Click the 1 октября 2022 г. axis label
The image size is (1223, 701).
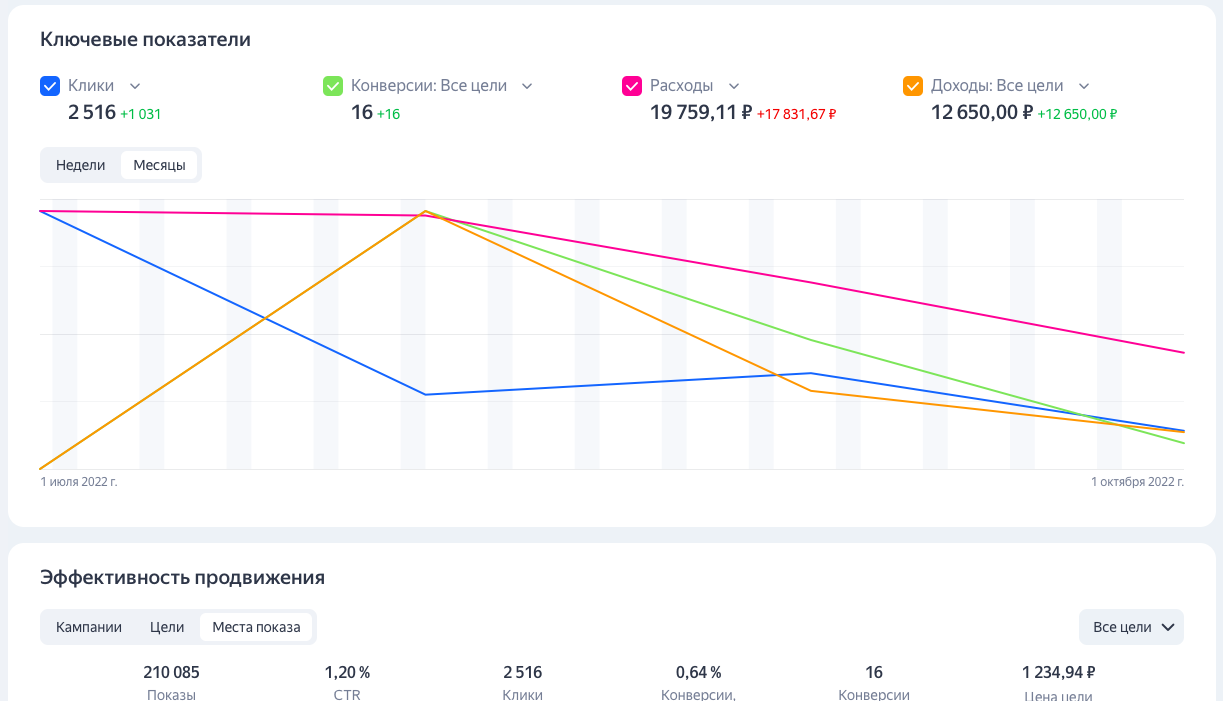(1138, 481)
